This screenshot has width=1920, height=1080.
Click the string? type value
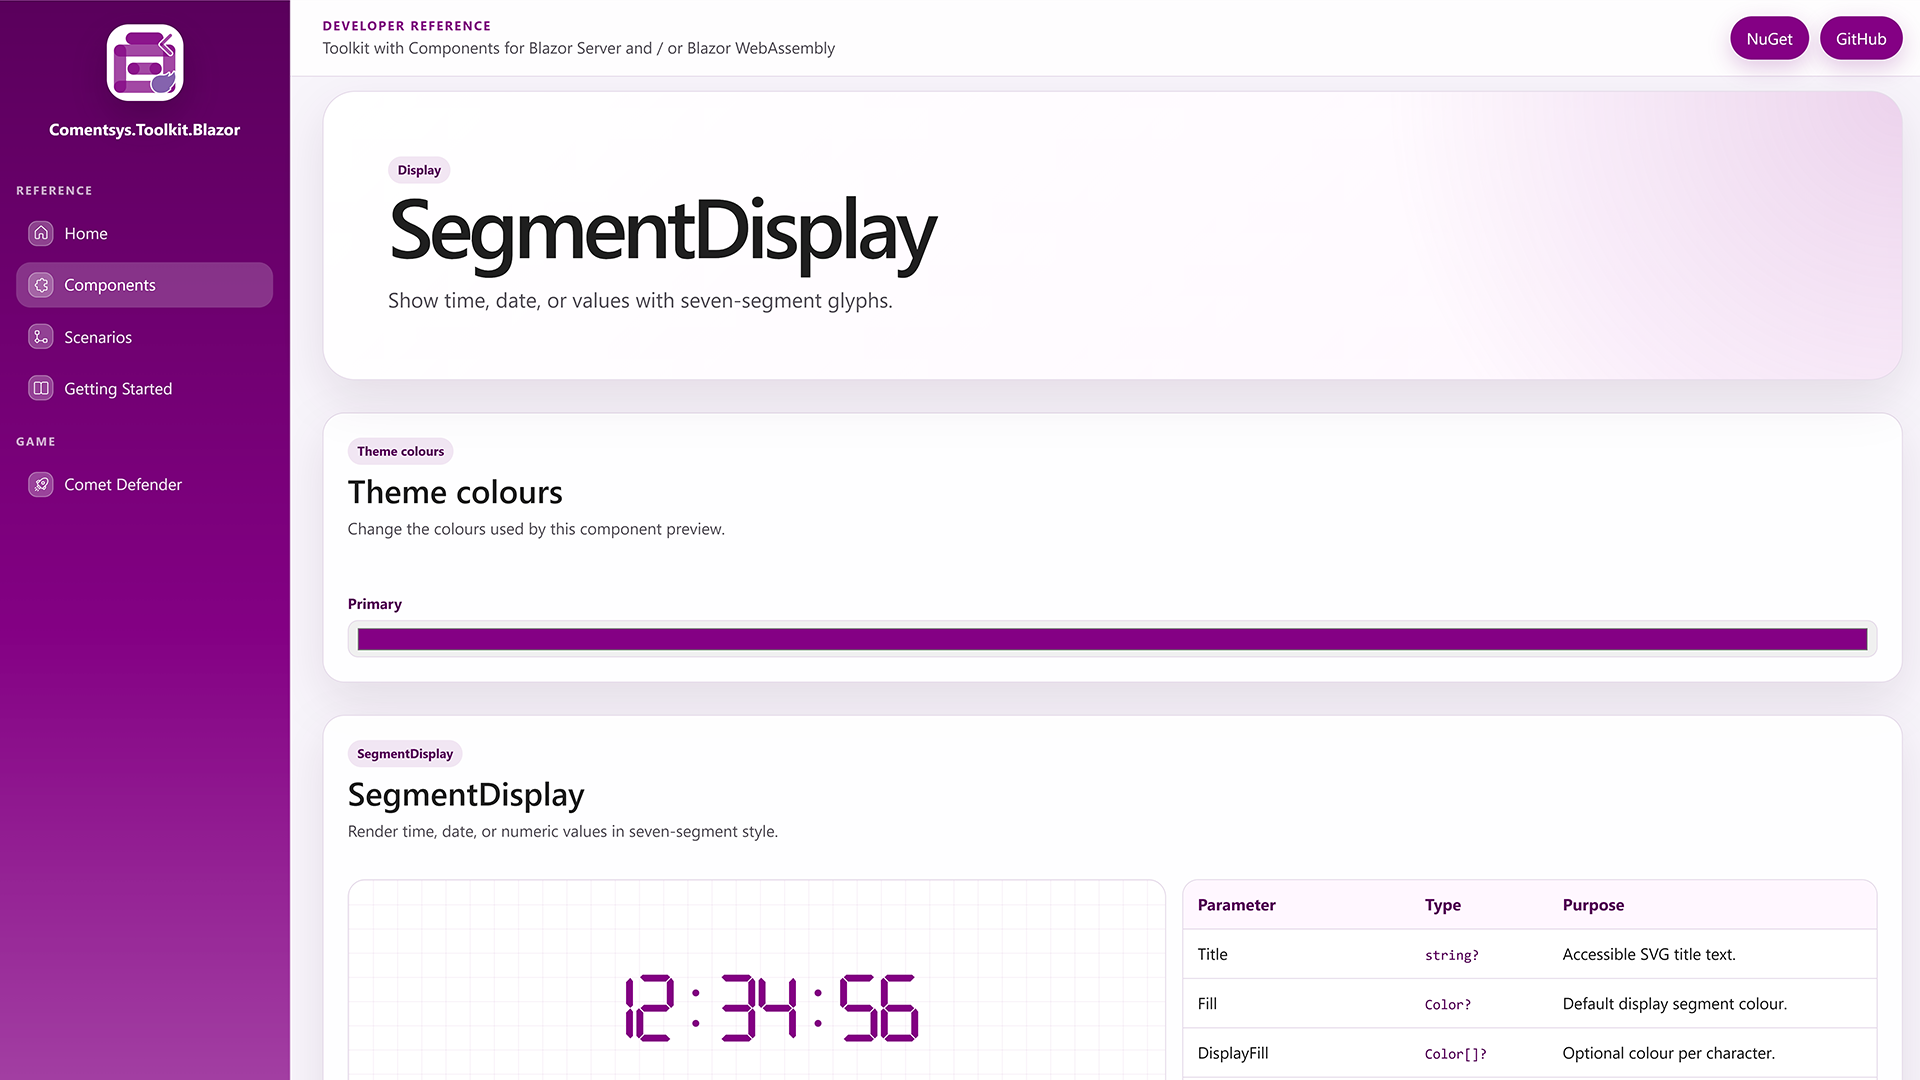tap(1452, 955)
